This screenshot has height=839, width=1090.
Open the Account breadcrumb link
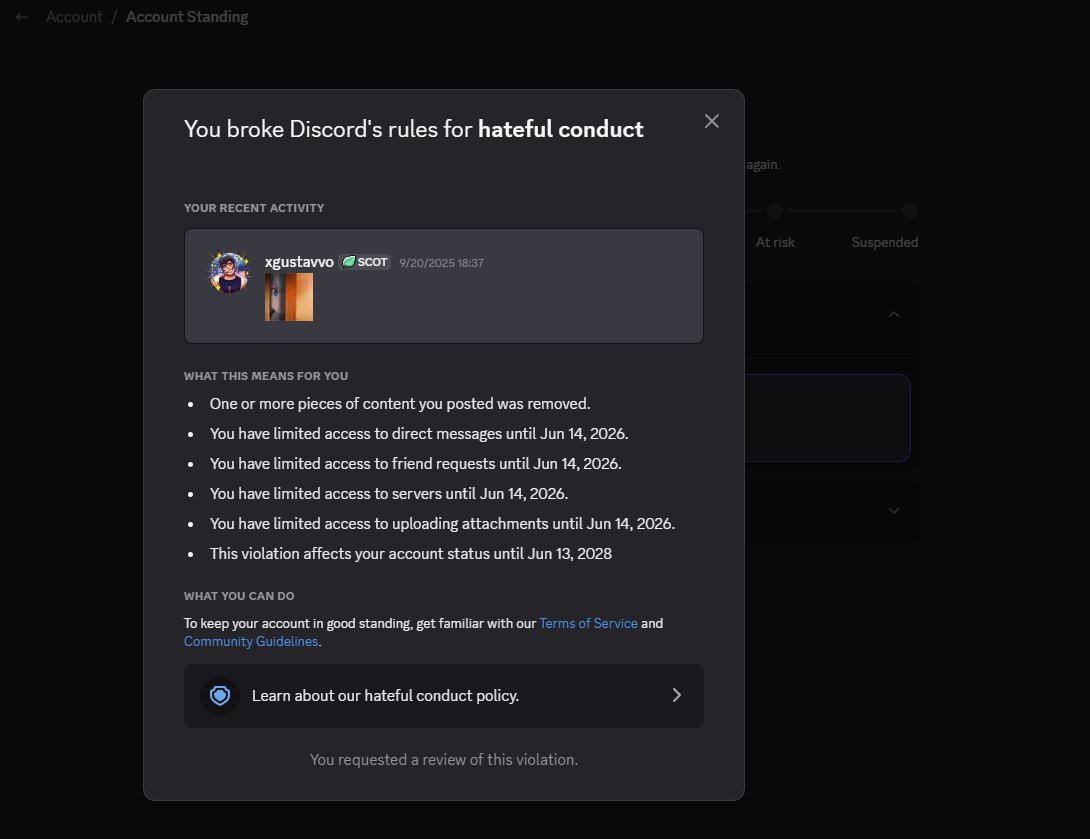pyautogui.click(x=74, y=17)
